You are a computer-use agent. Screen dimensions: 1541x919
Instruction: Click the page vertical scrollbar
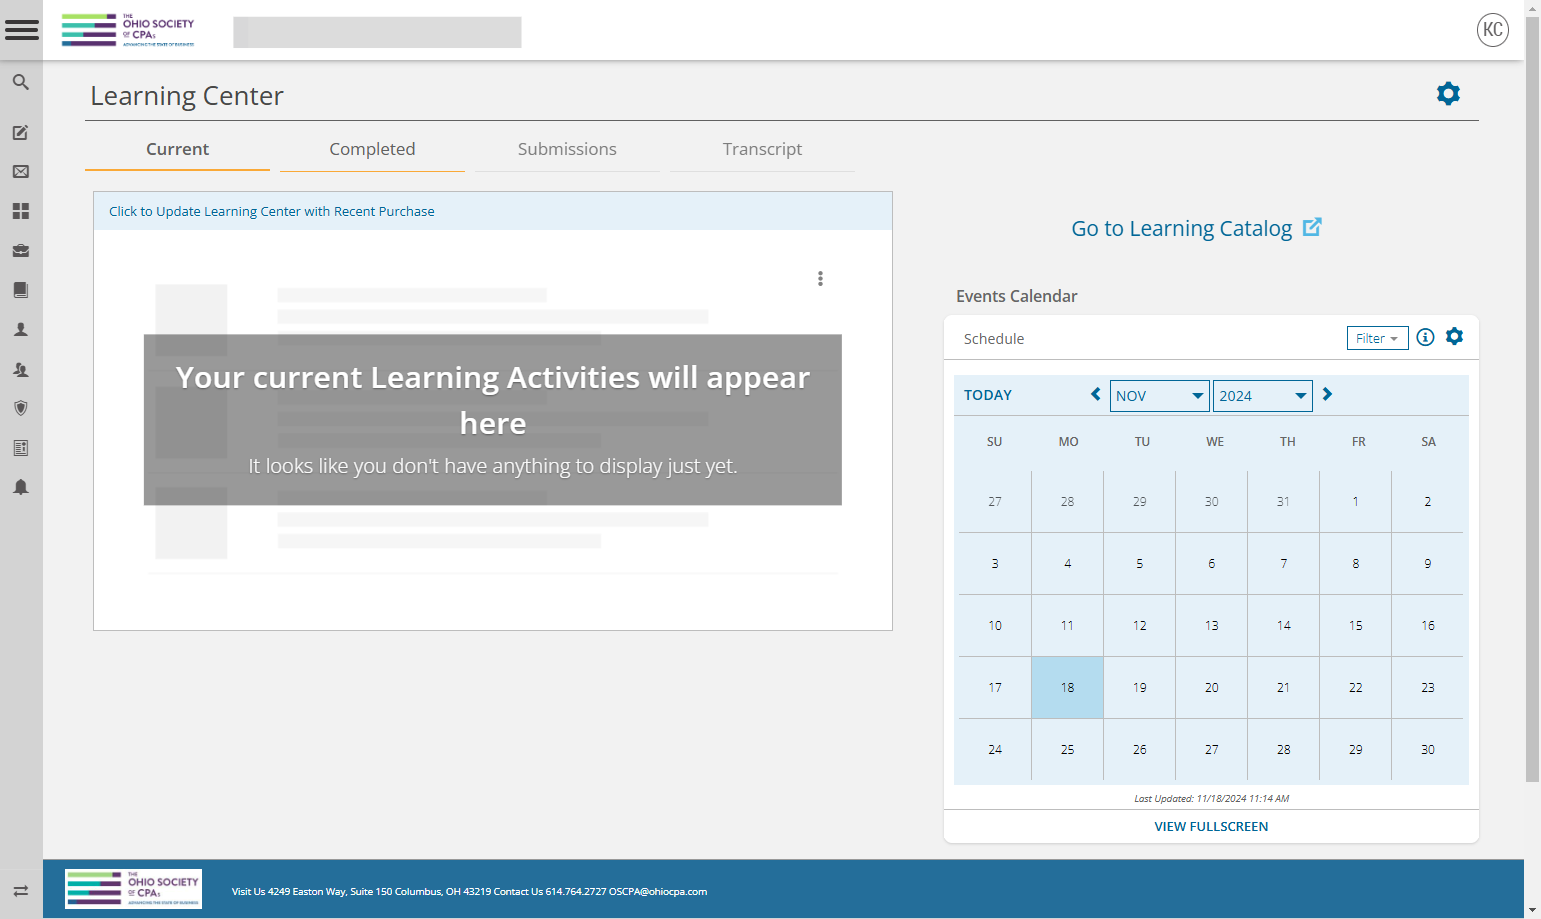point(1532,400)
